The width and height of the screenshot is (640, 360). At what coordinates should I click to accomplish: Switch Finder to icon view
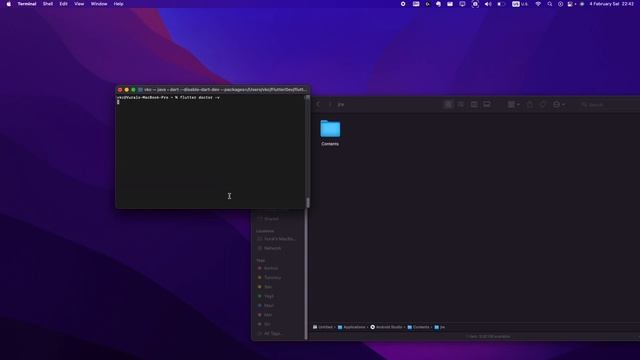[448, 104]
